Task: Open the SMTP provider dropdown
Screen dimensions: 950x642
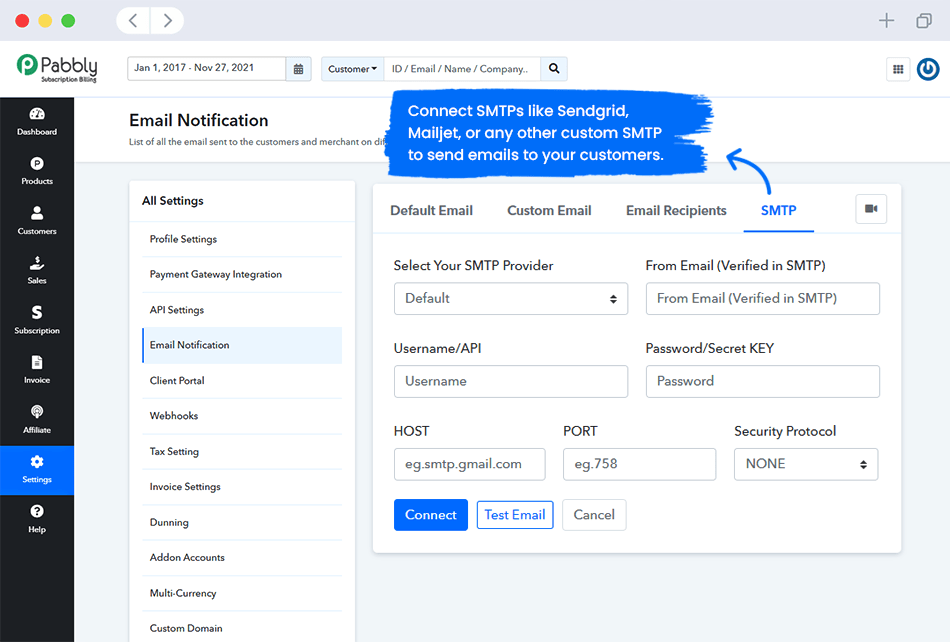Action: point(511,298)
